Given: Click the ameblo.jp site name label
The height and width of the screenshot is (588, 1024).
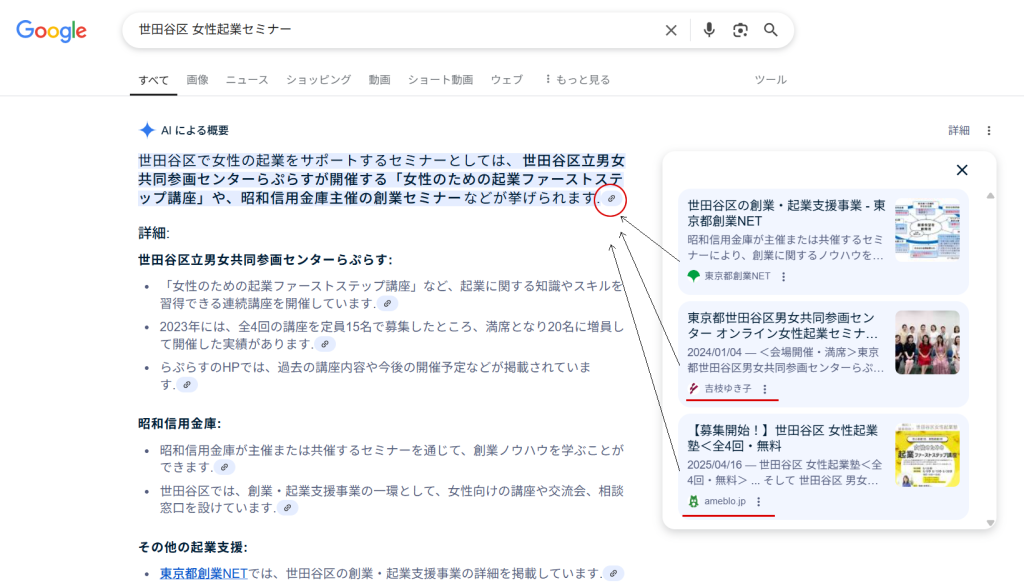Looking at the screenshot, I should point(725,501).
